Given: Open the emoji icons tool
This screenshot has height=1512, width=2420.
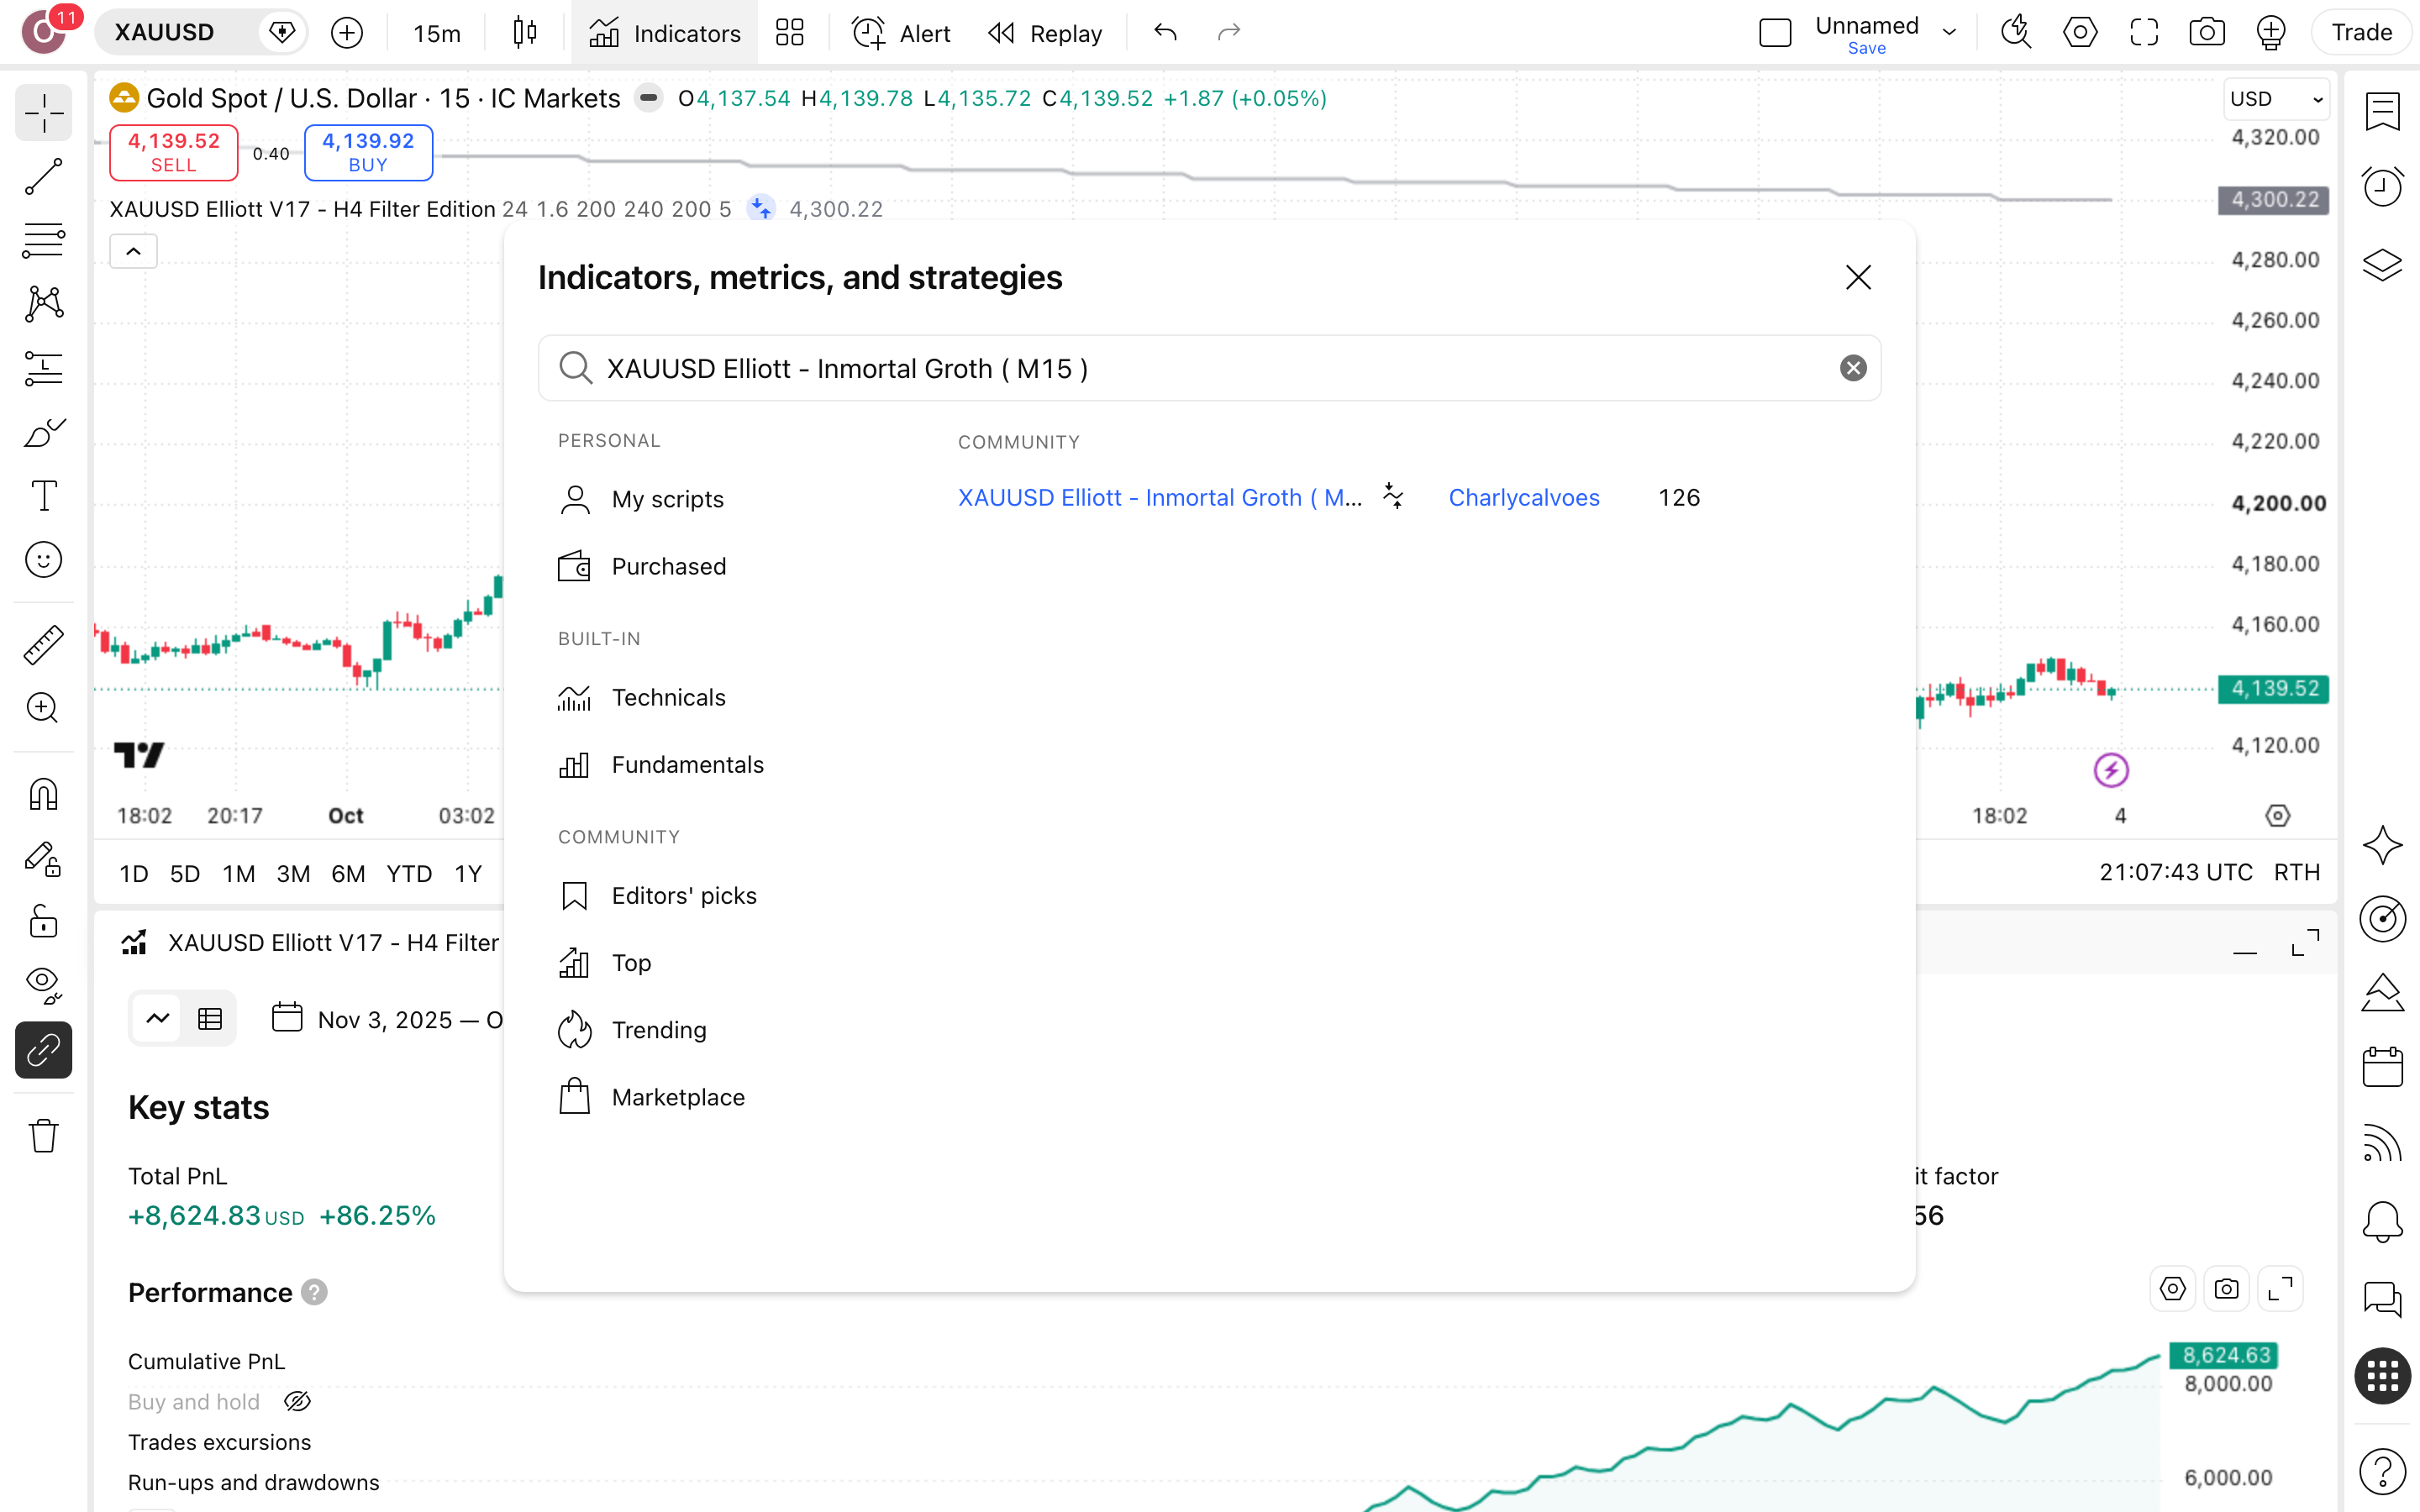Looking at the screenshot, I should click(43, 560).
